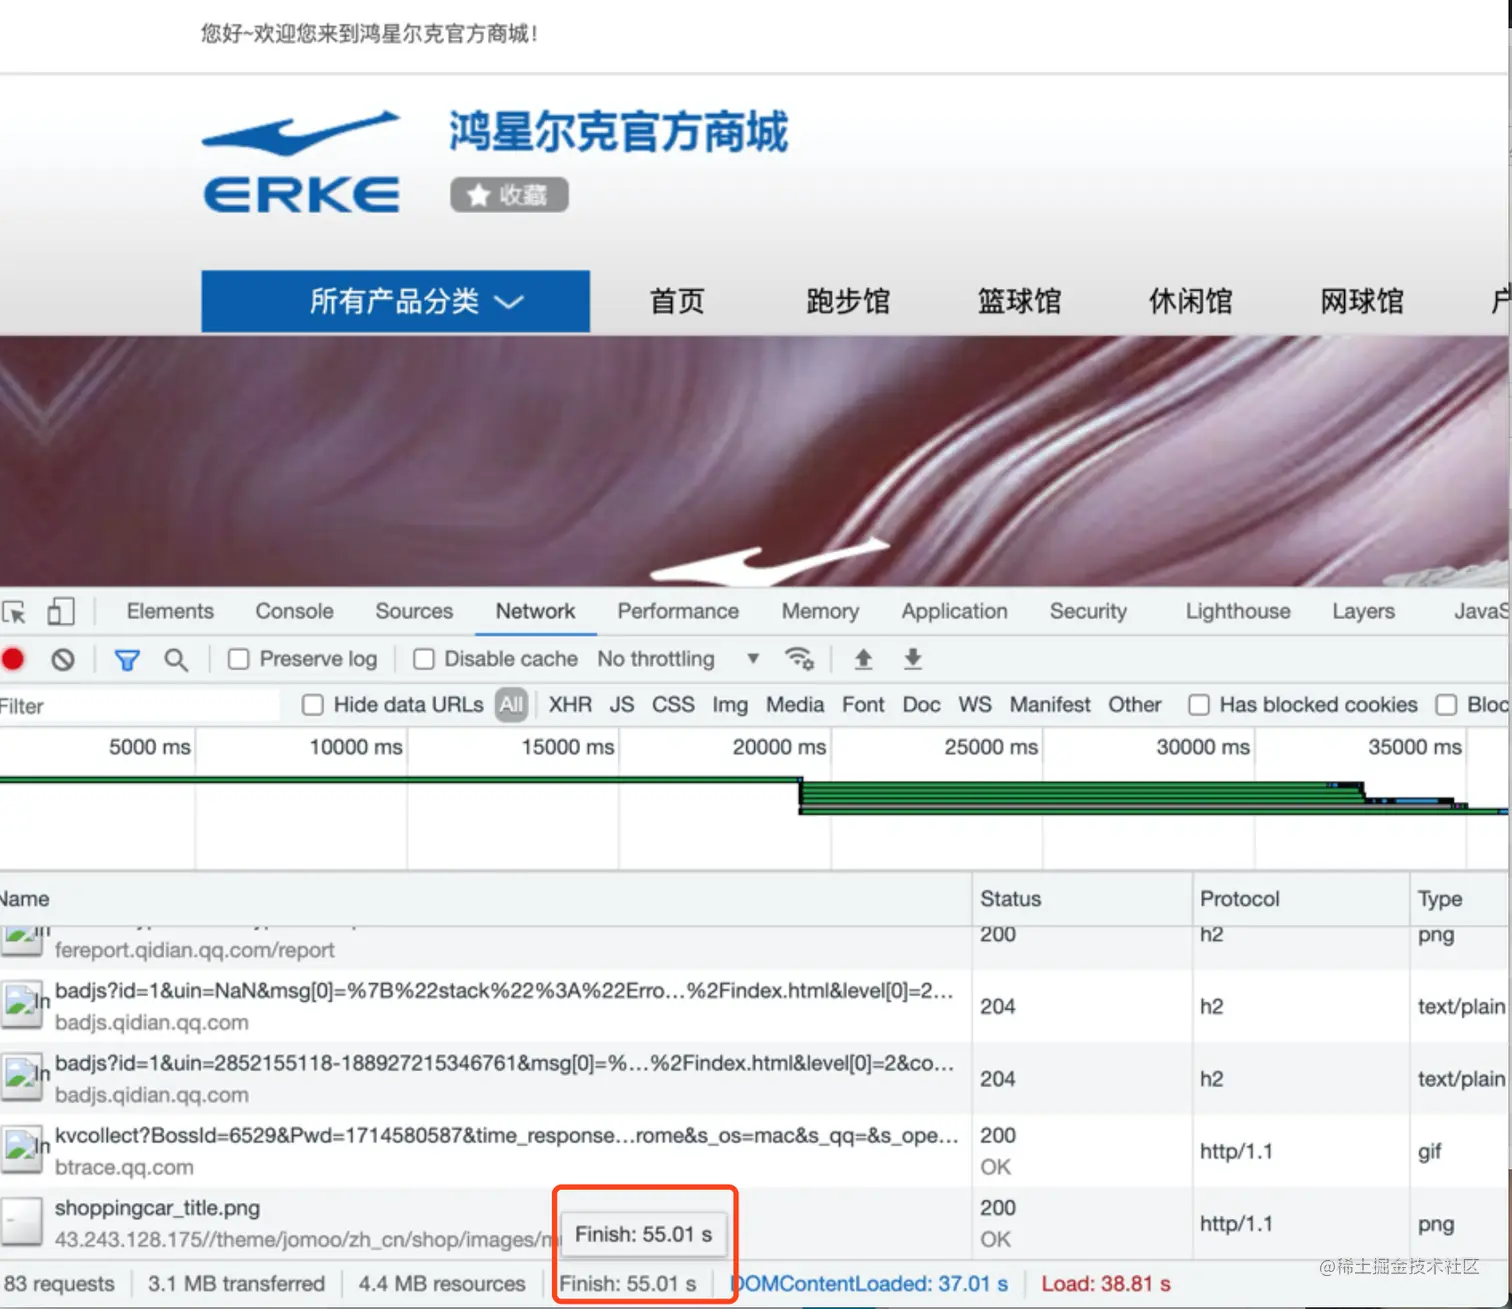Click the shoppingcar_title.png file thumbnail
Screen dimensions: 1512x1309
[22, 1222]
